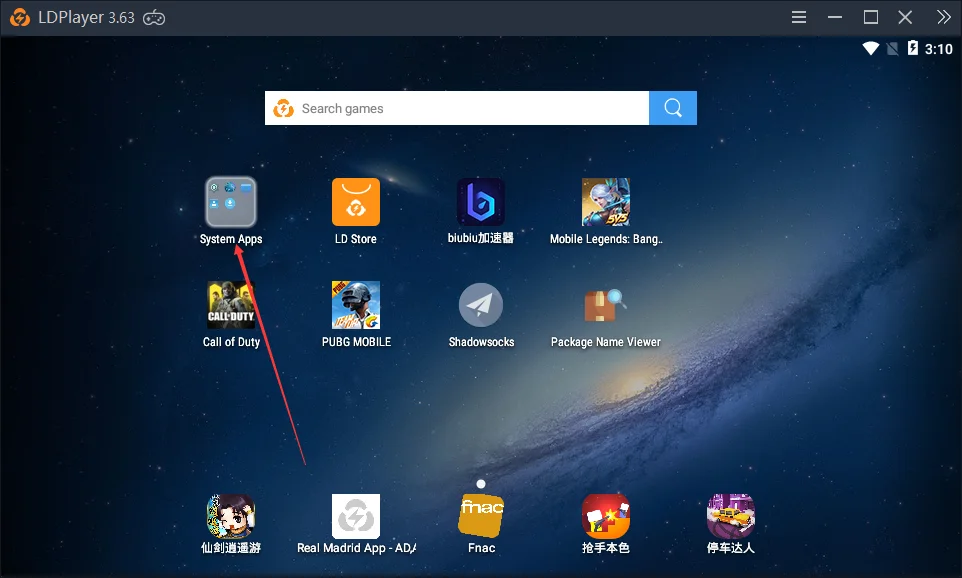Open Package Name Viewer
The width and height of the screenshot is (962, 578).
pyautogui.click(x=606, y=305)
